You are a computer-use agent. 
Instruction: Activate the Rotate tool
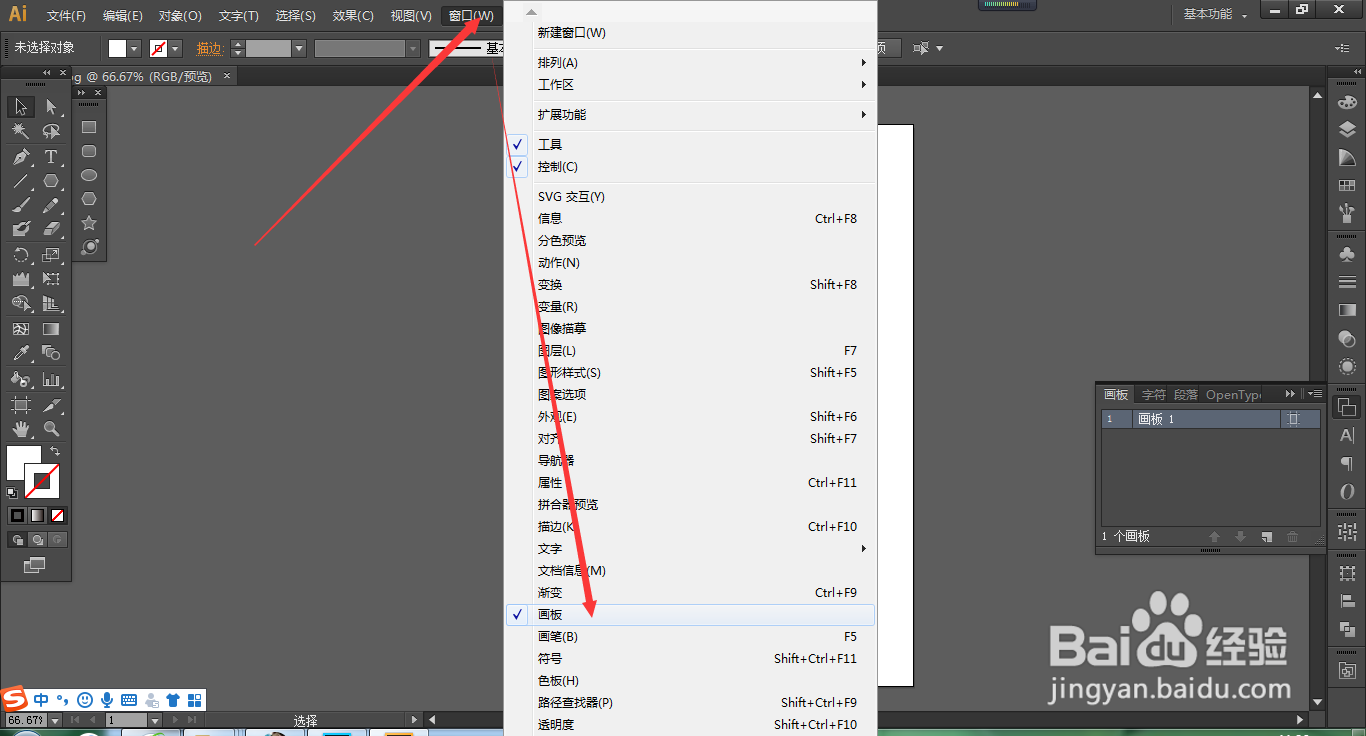21,255
